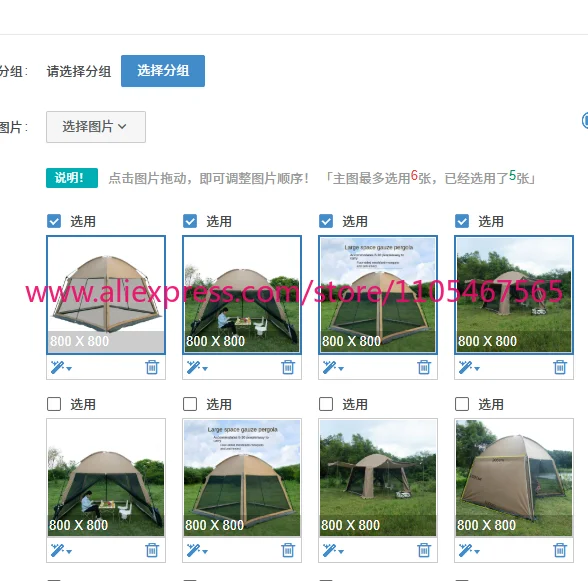
Task: Open magic wand tool under solid-wall lakeside tent image
Action: 469,551
